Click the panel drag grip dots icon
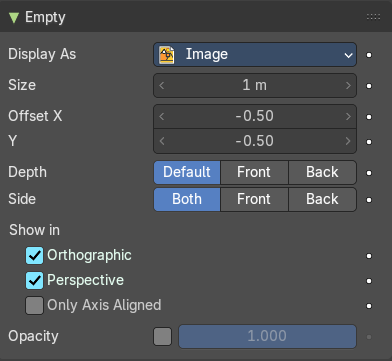 click(x=373, y=17)
